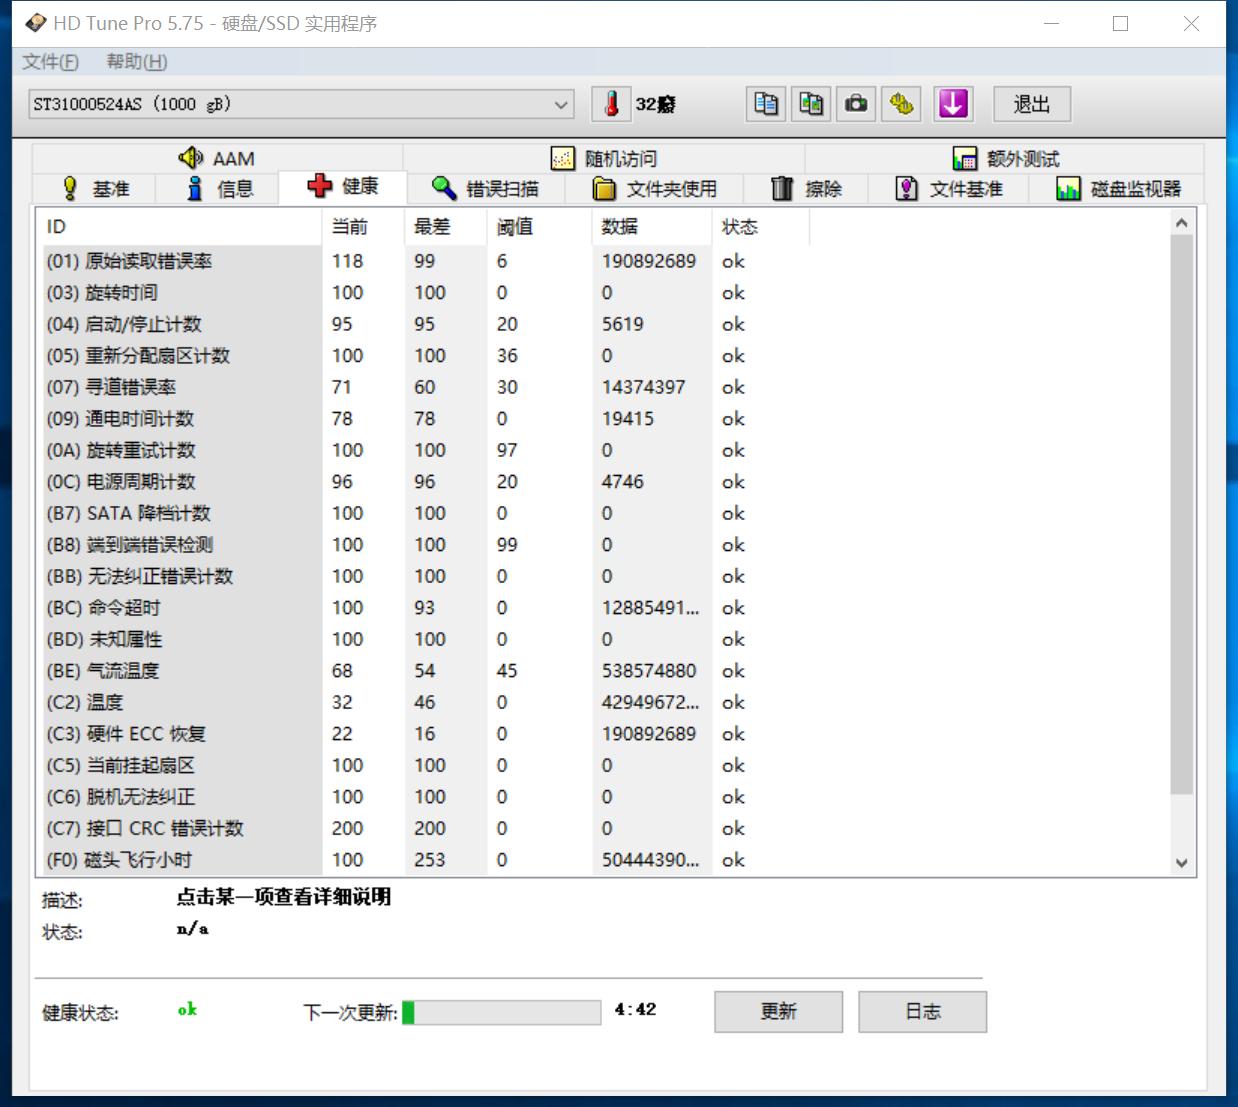Click the camera screenshot icon
The height and width of the screenshot is (1107, 1238).
pos(855,104)
